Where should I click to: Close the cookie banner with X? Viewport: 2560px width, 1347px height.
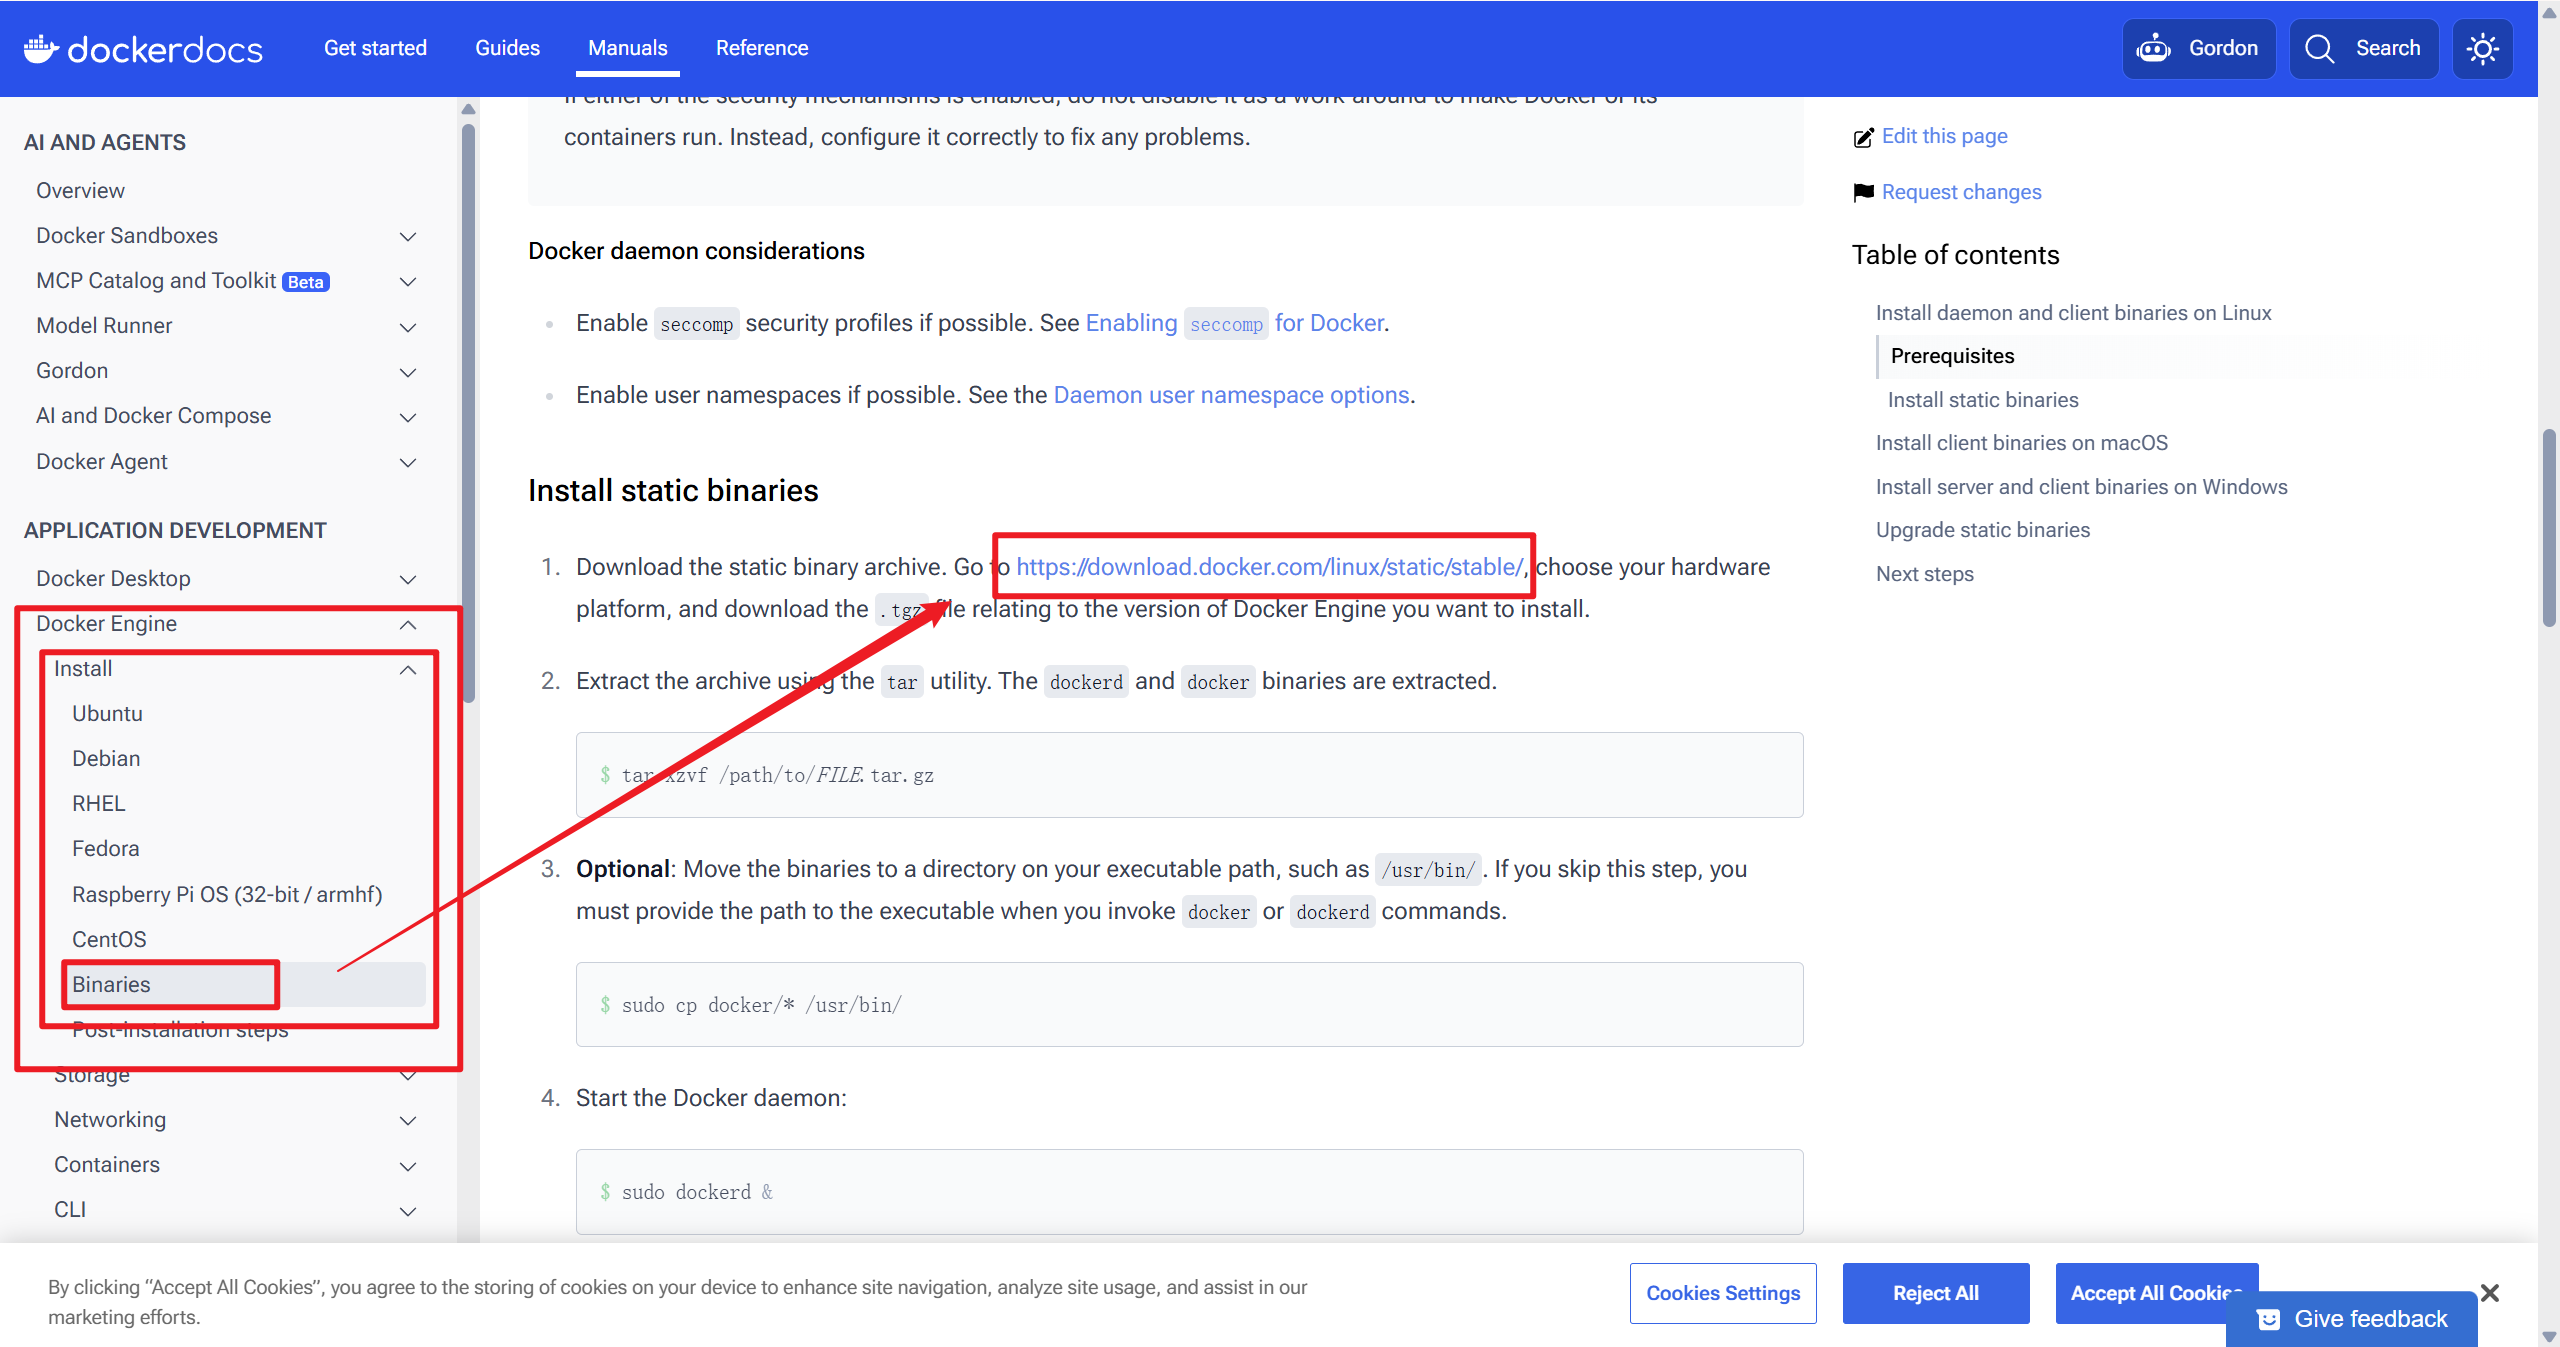coord(2490,1292)
